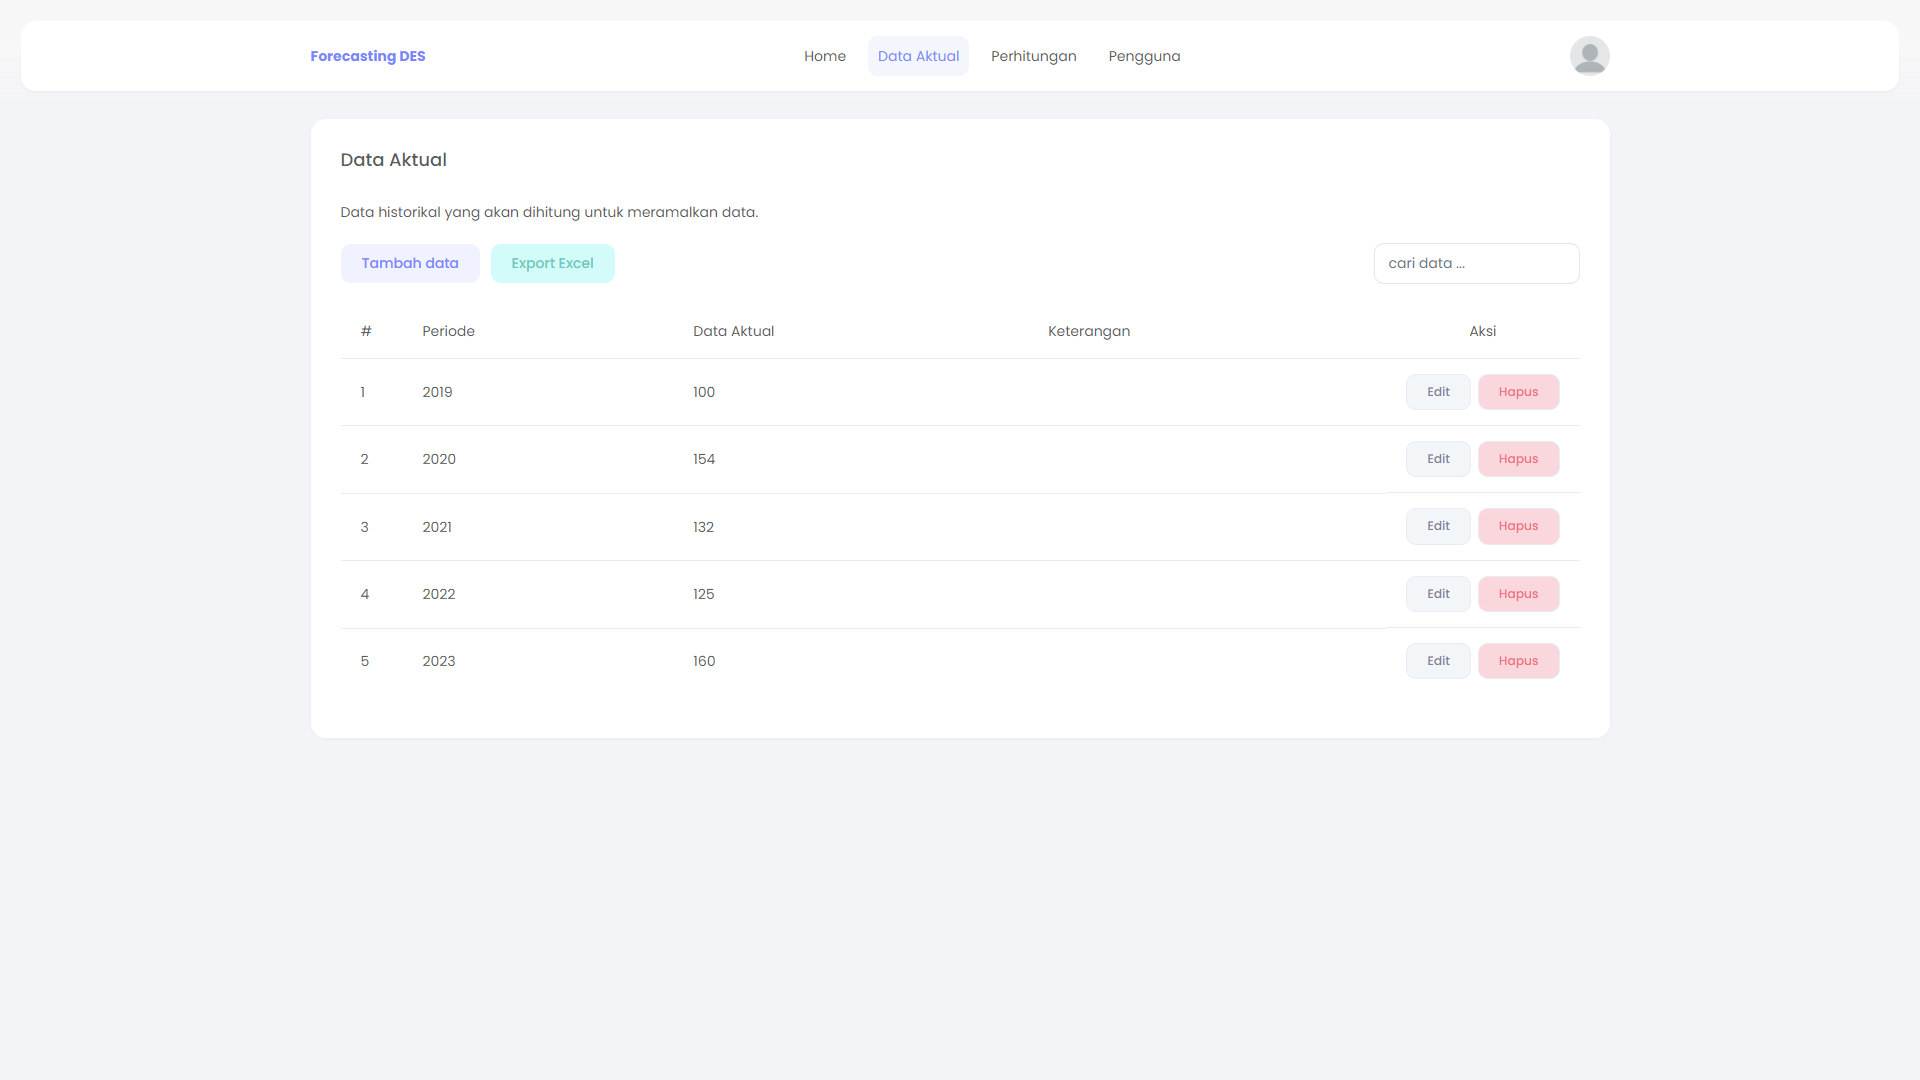
Task: Hapus the 2020 row
Action: 1518,459
